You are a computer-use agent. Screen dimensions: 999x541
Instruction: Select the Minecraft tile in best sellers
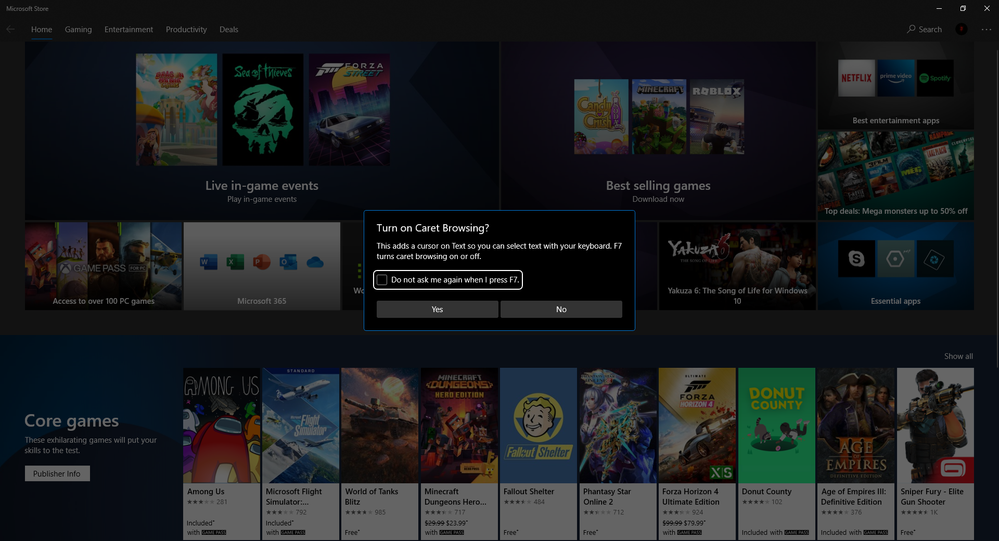click(659, 117)
